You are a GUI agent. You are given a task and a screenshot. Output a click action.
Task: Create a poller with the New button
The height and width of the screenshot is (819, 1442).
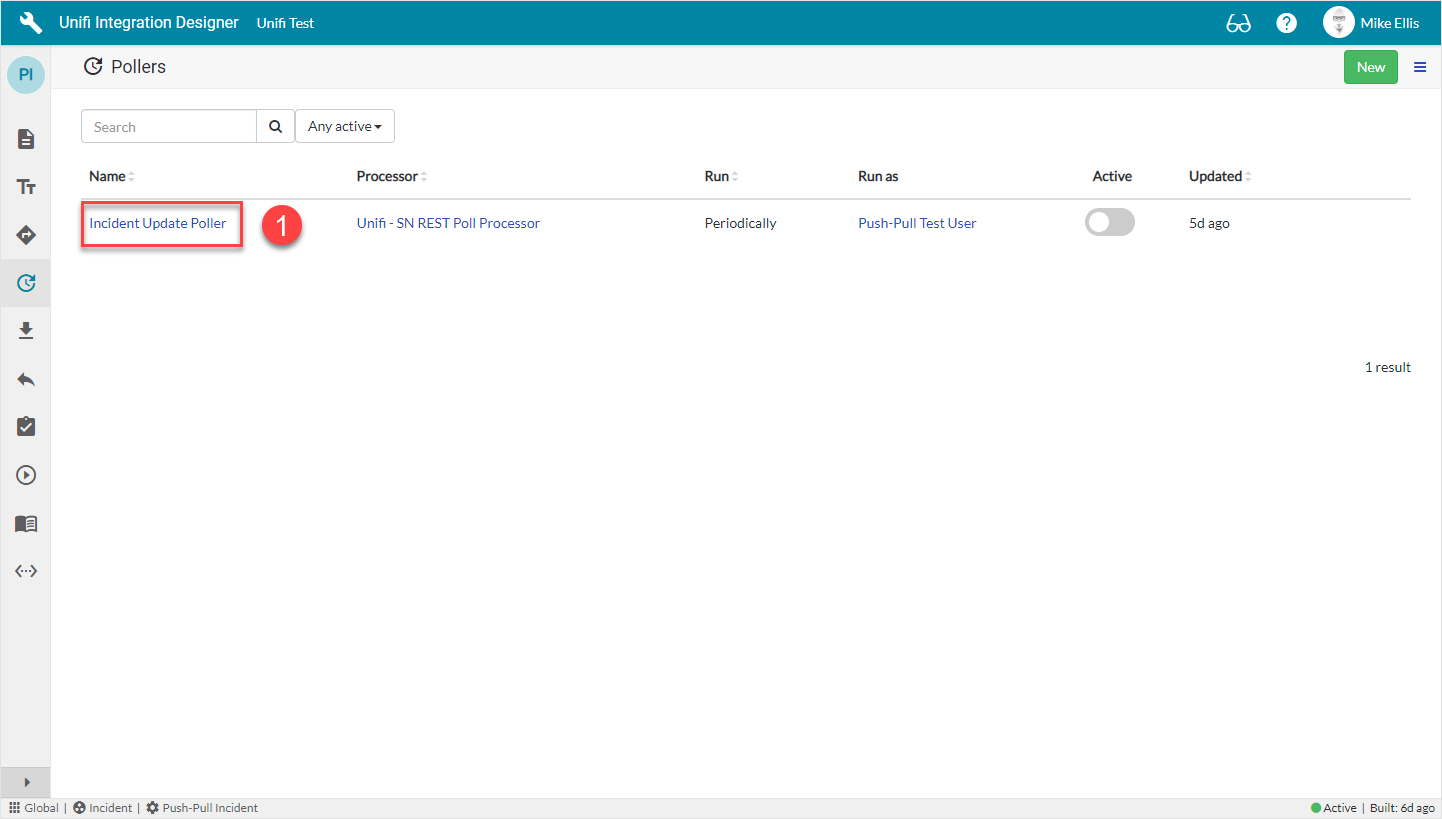[x=1371, y=67]
